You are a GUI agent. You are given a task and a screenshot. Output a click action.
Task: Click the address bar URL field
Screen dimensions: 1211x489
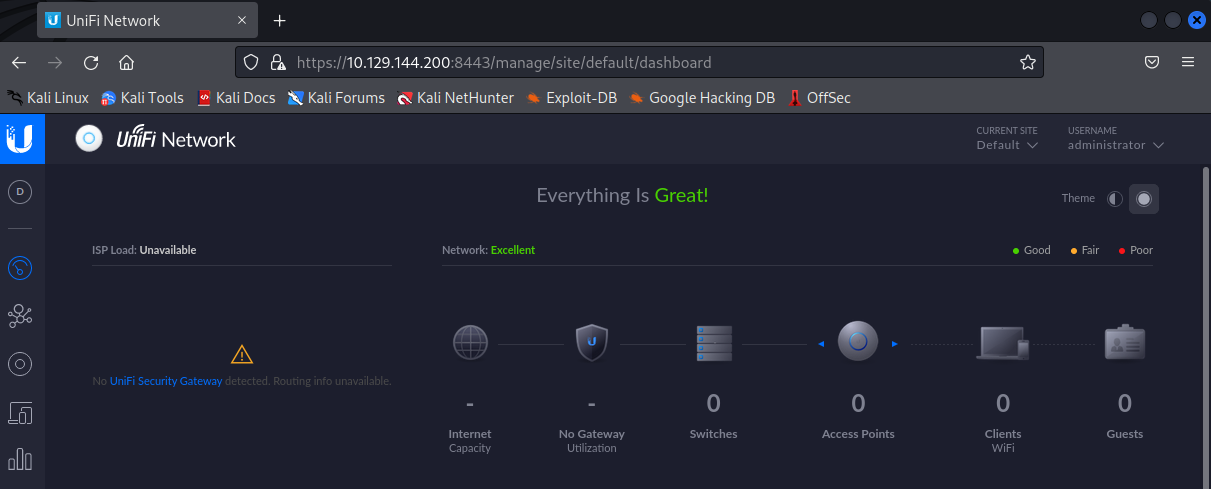click(640, 62)
